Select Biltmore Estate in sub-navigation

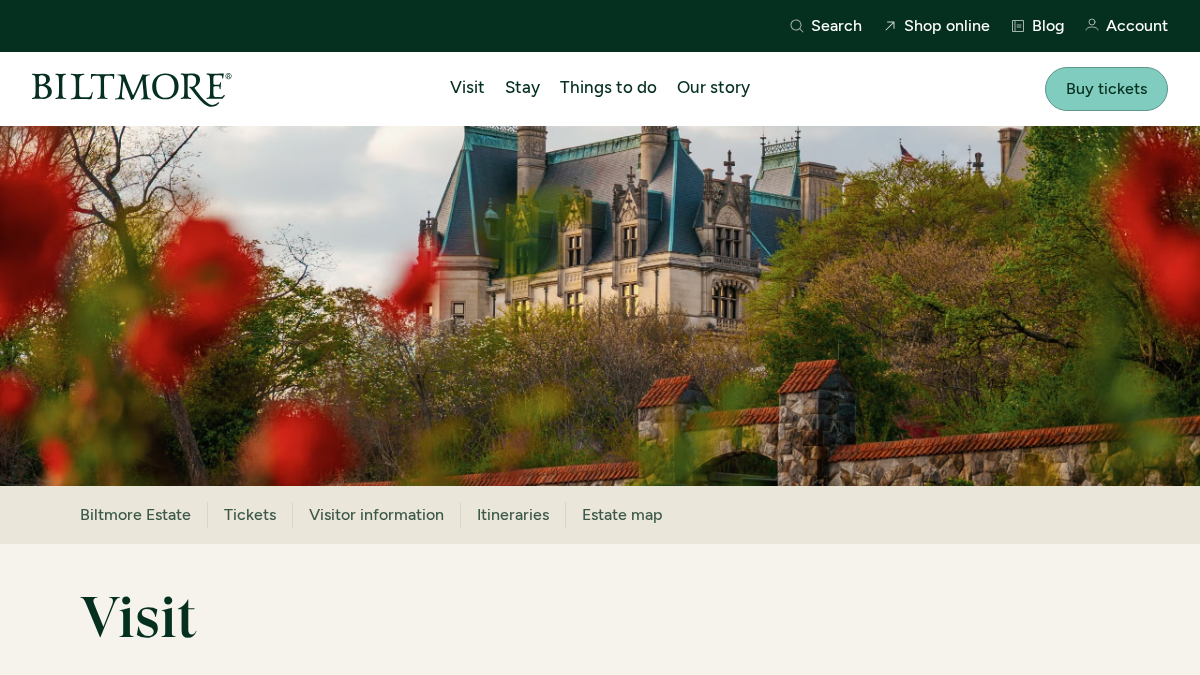point(135,515)
